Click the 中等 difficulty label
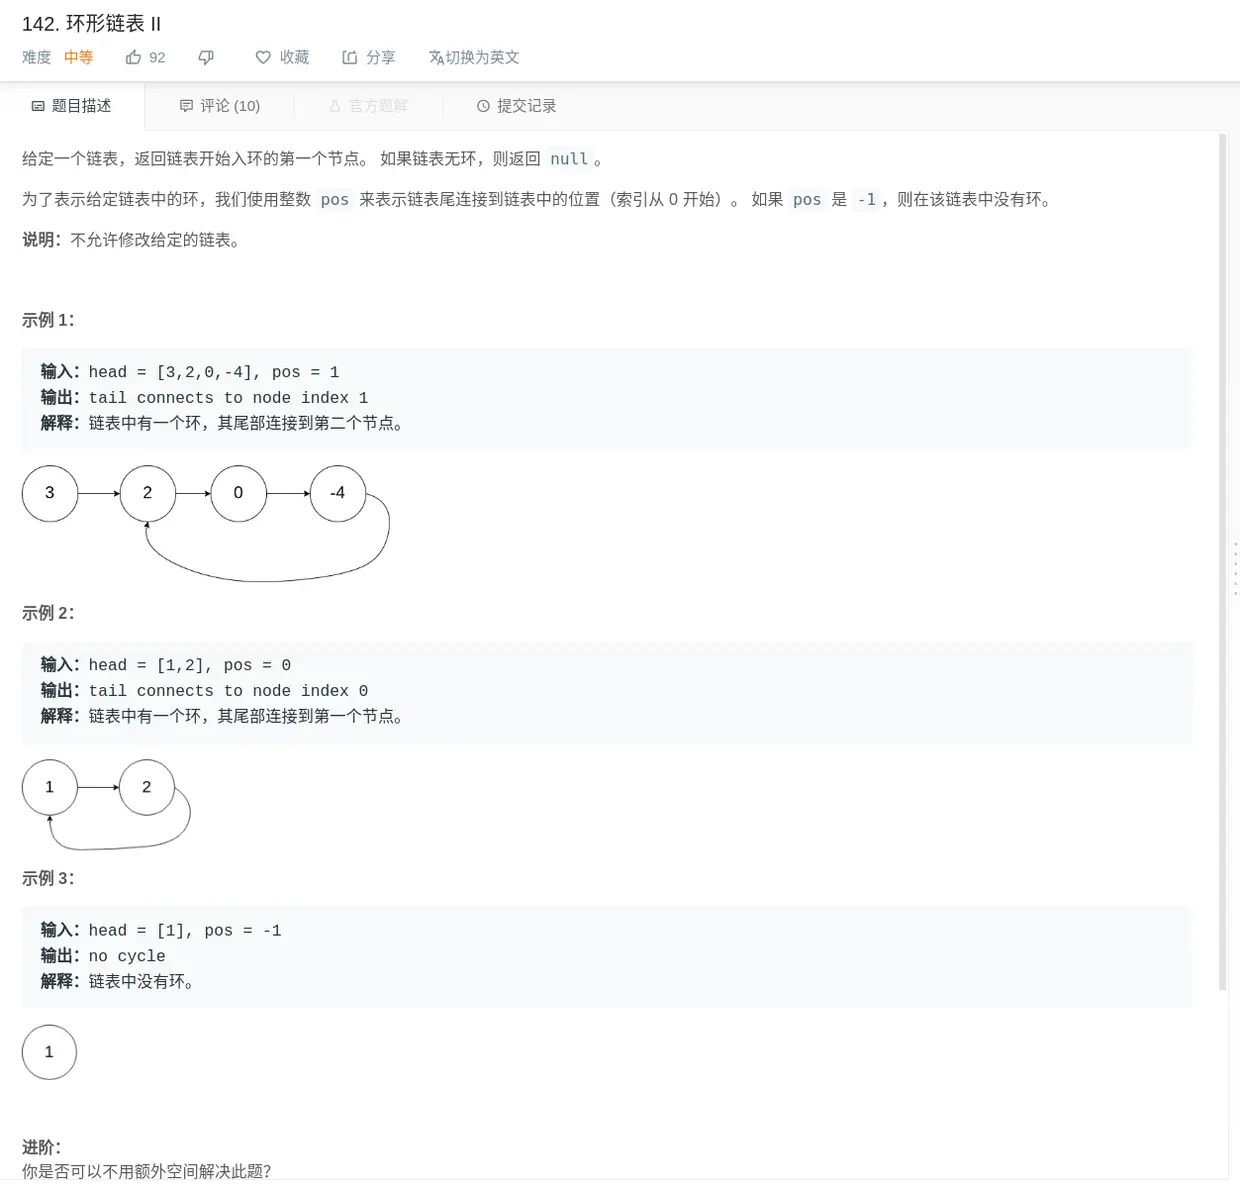Image resolution: width=1240 pixels, height=1187 pixels. click(x=79, y=58)
